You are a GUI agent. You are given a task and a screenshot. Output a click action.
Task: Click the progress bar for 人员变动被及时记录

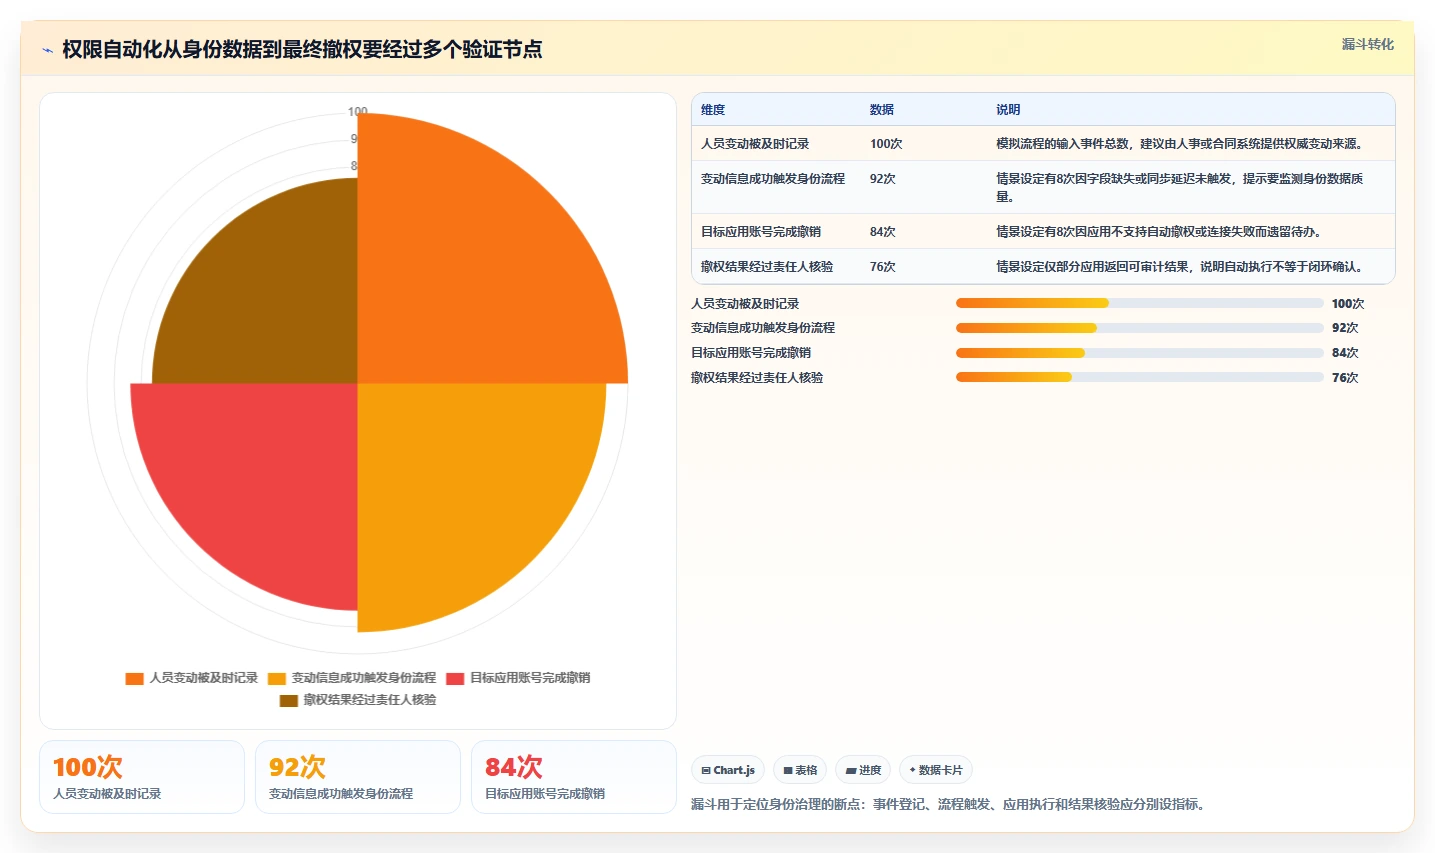click(x=1140, y=303)
